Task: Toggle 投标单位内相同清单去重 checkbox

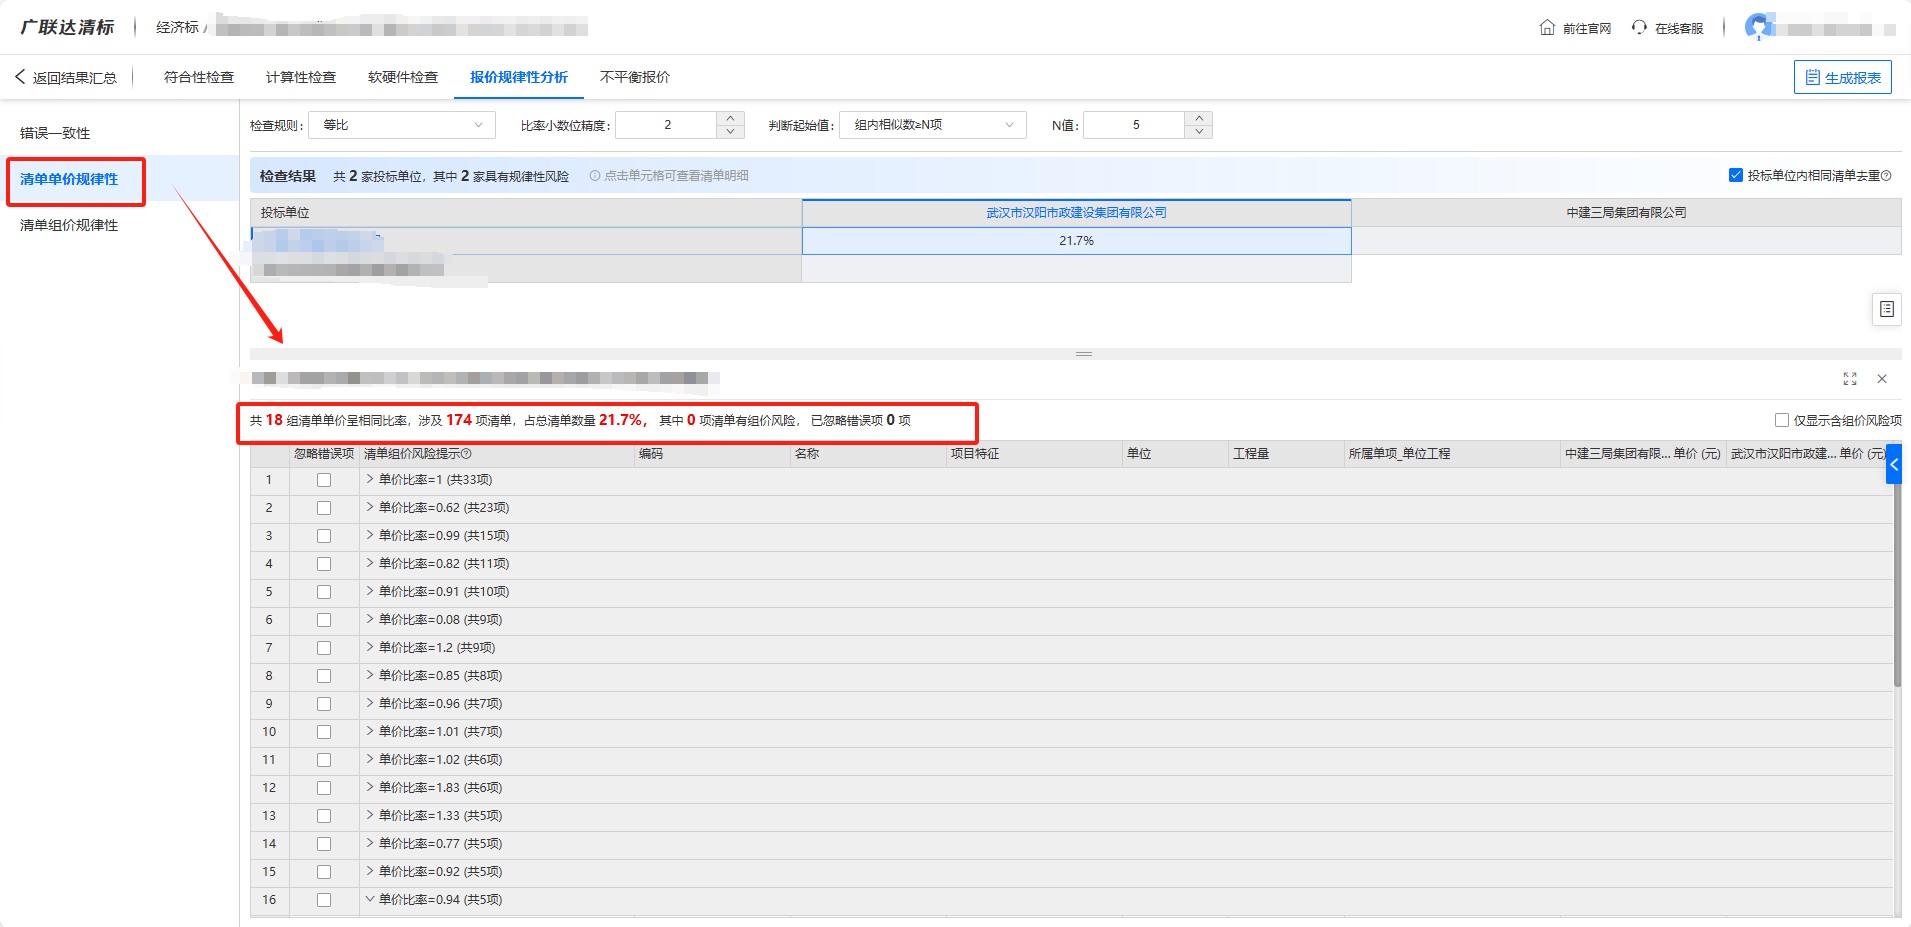Action: coord(1736,175)
